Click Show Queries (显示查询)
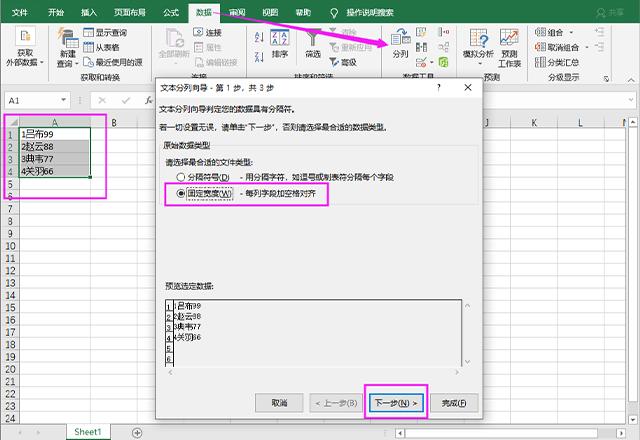The height and width of the screenshot is (440, 640). click(105, 32)
